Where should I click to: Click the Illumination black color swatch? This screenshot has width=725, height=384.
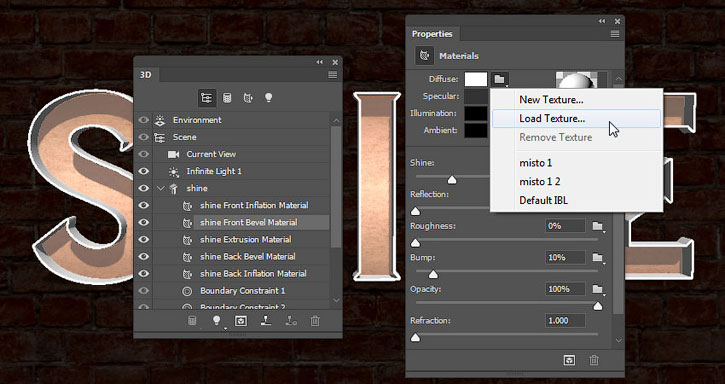pyautogui.click(x=476, y=113)
